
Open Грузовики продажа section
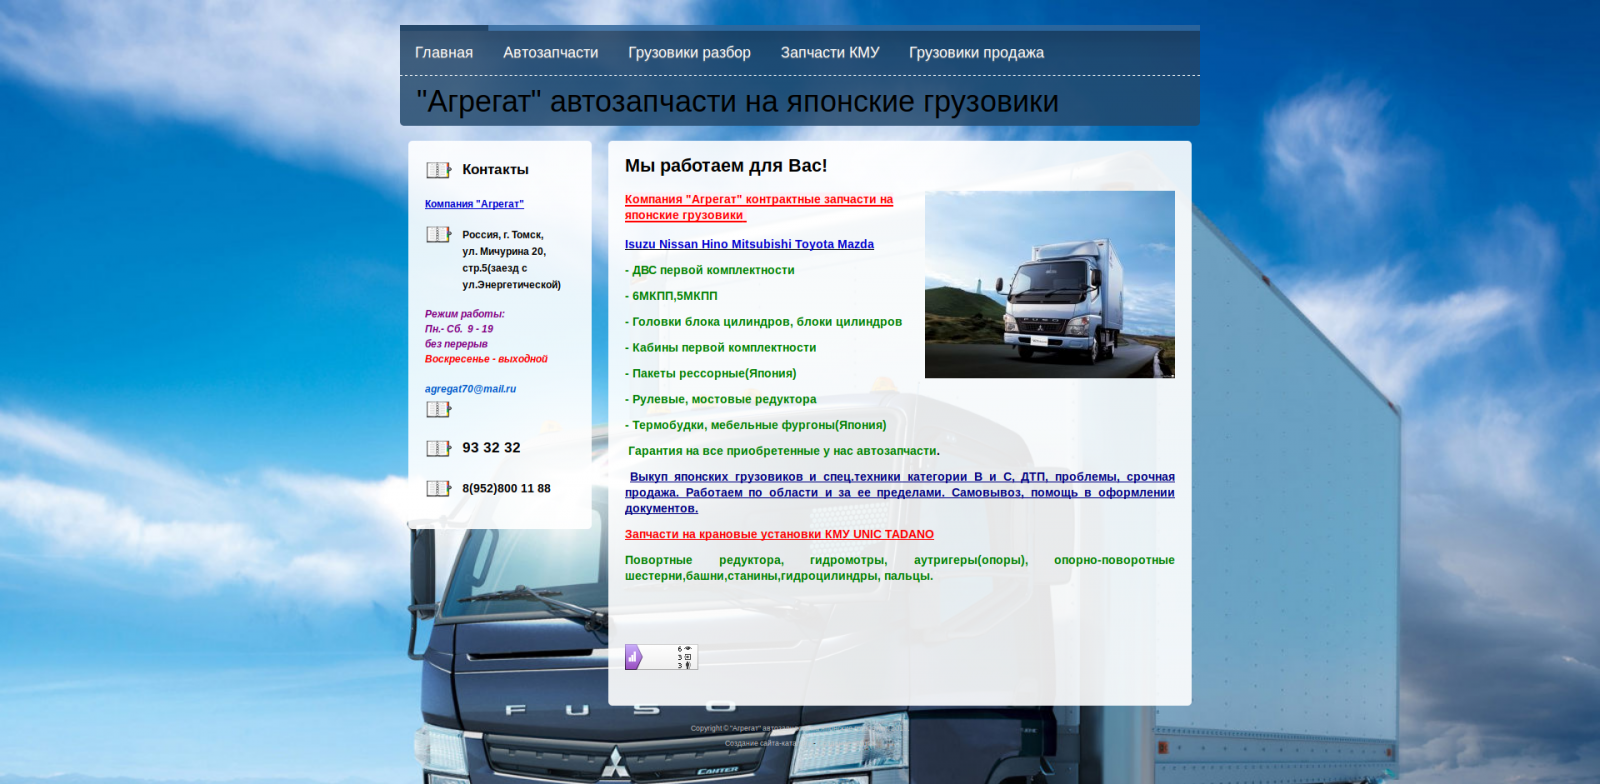point(976,52)
